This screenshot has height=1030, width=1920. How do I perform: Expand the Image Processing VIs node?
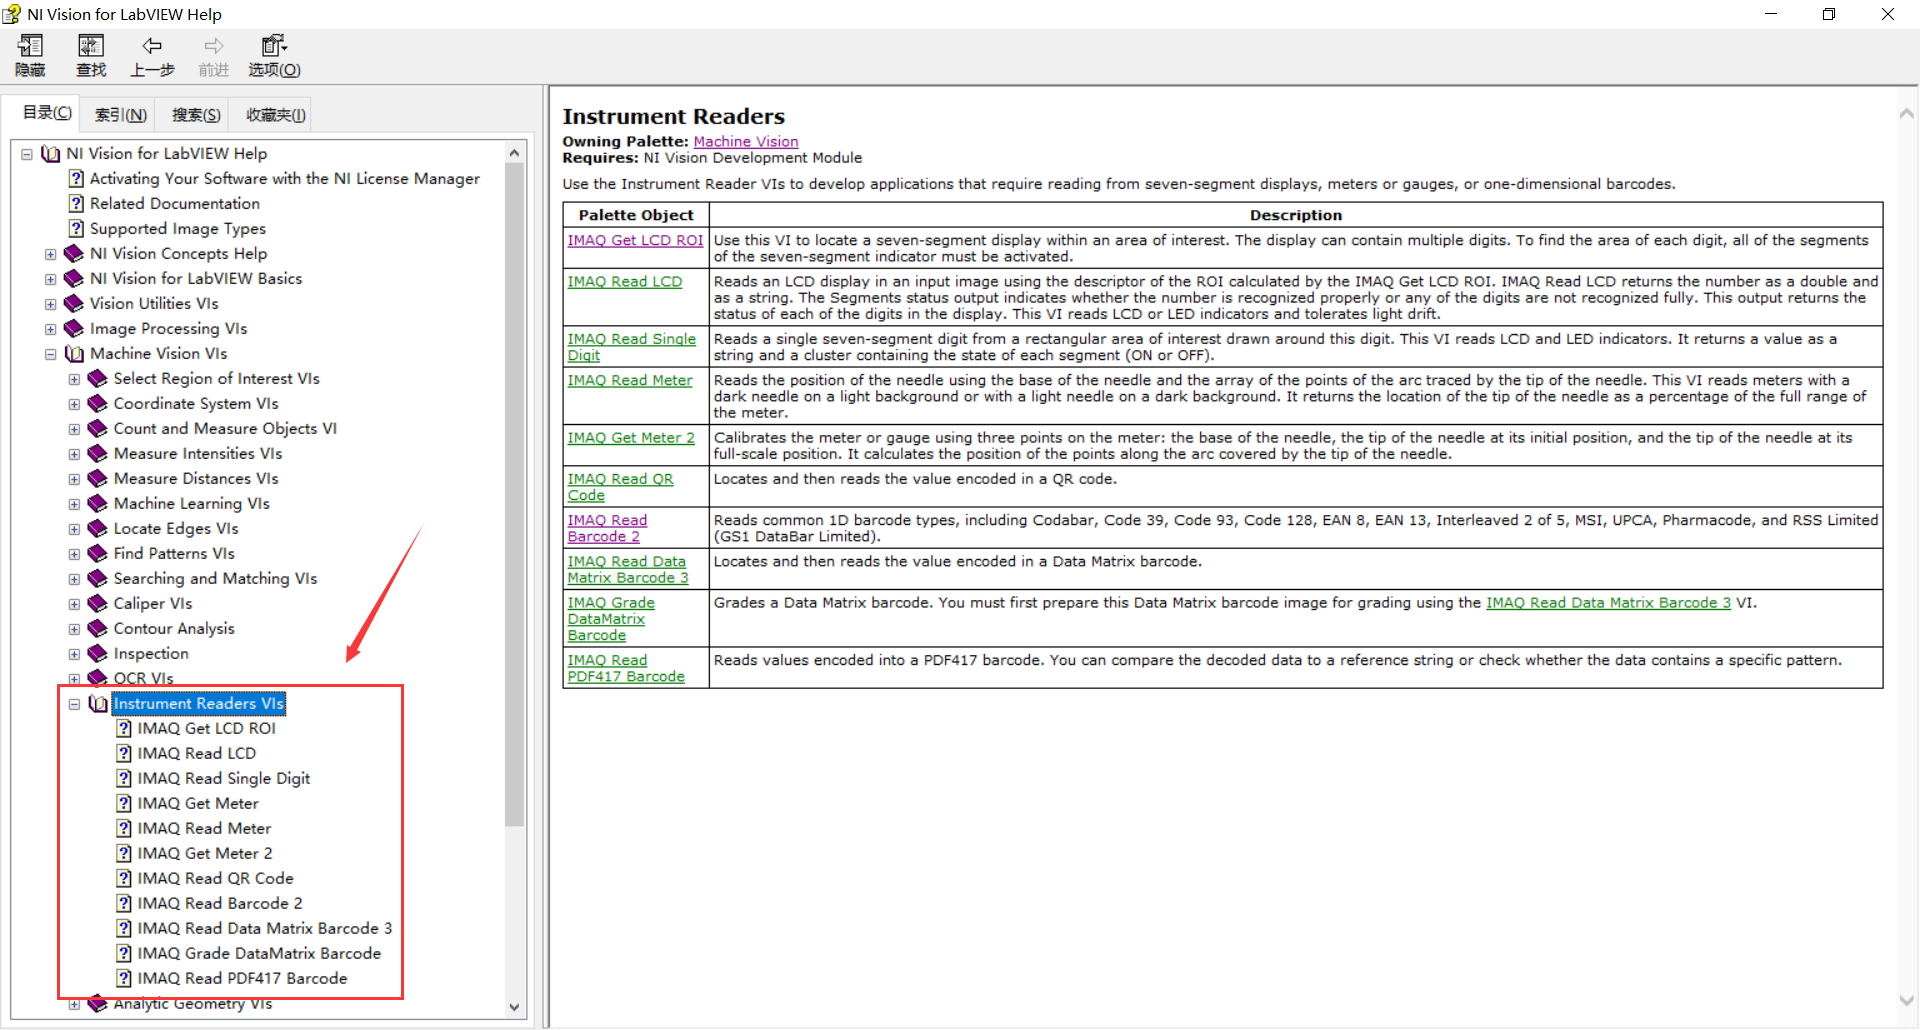click(x=51, y=329)
